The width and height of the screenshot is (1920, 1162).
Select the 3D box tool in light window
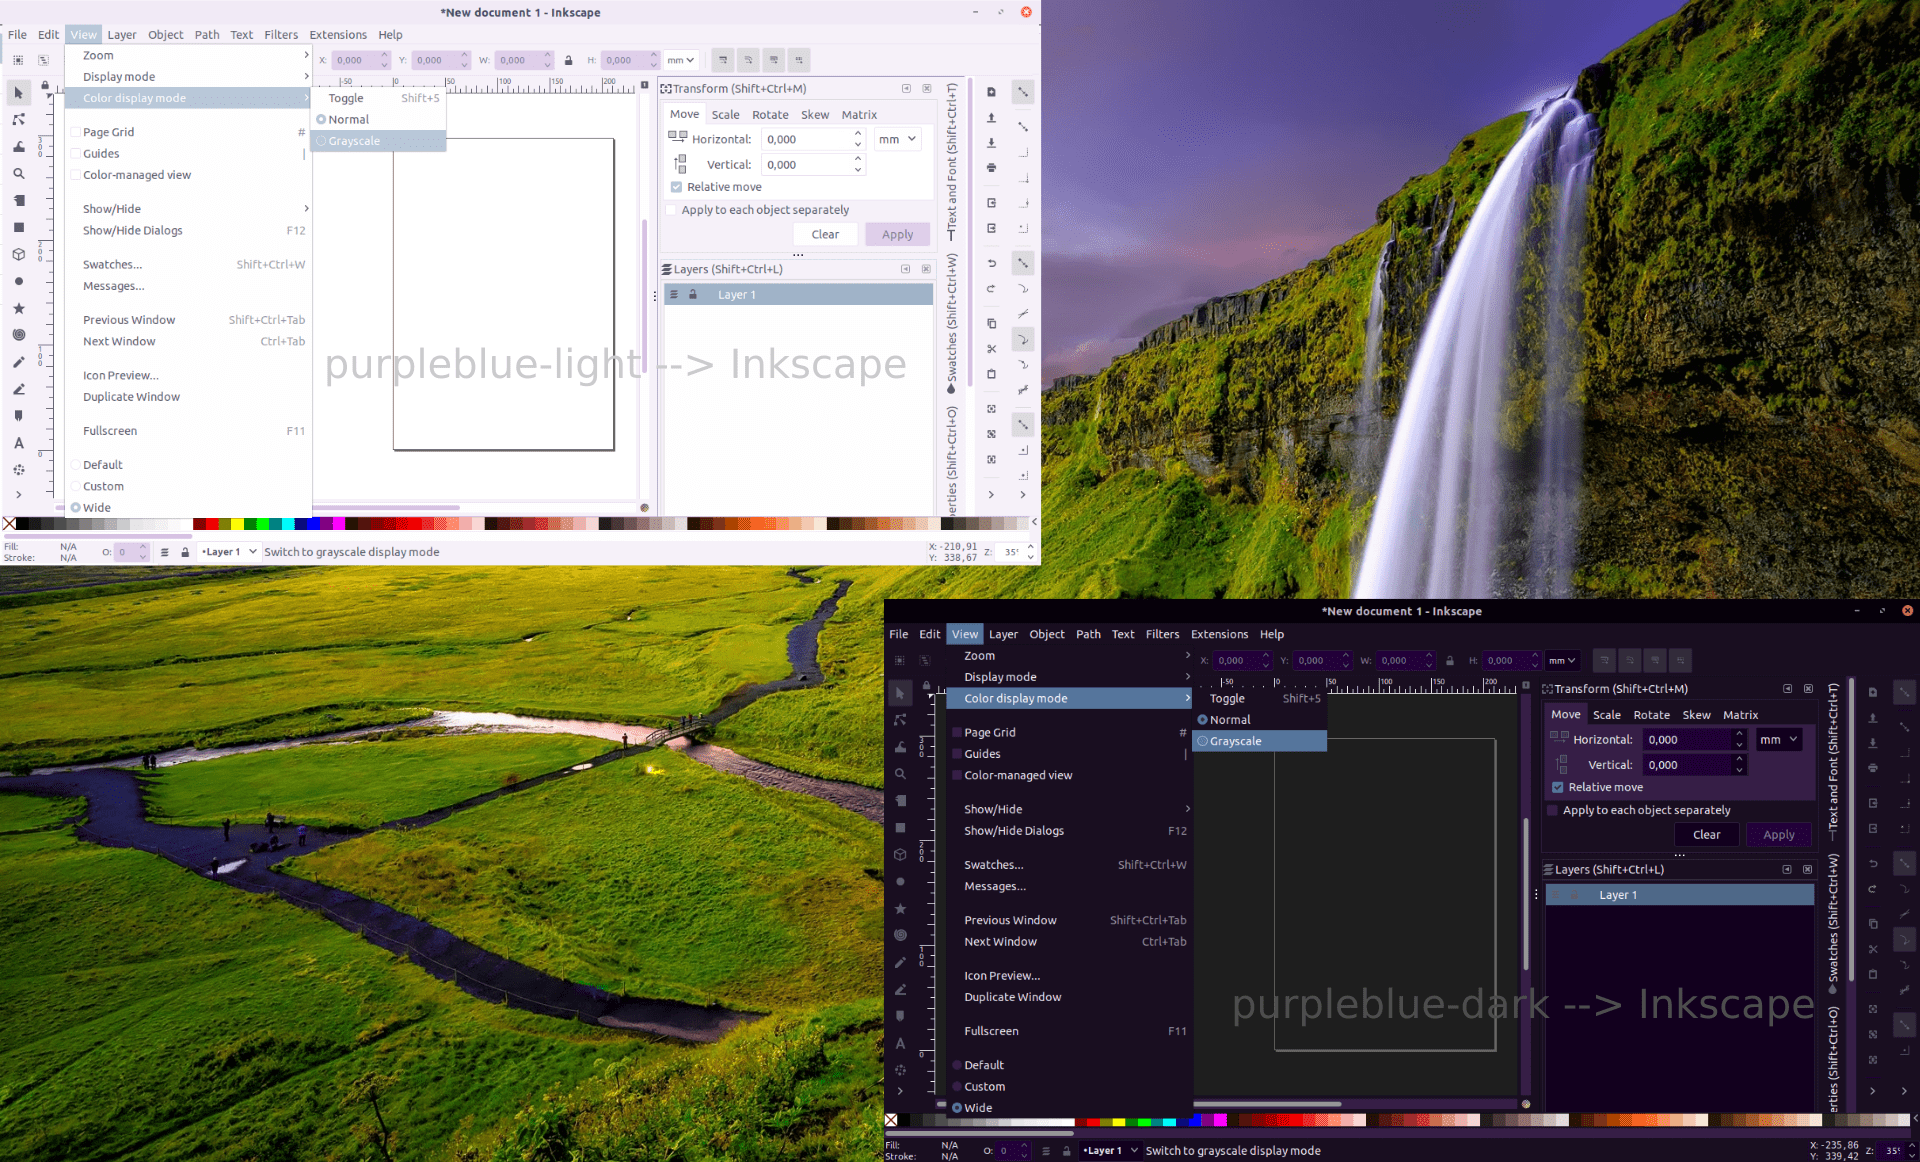(x=18, y=255)
